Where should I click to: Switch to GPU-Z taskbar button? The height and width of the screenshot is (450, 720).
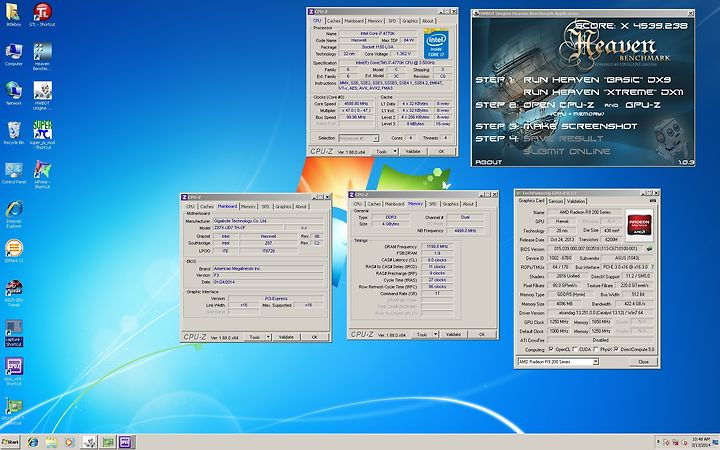(108, 442)
